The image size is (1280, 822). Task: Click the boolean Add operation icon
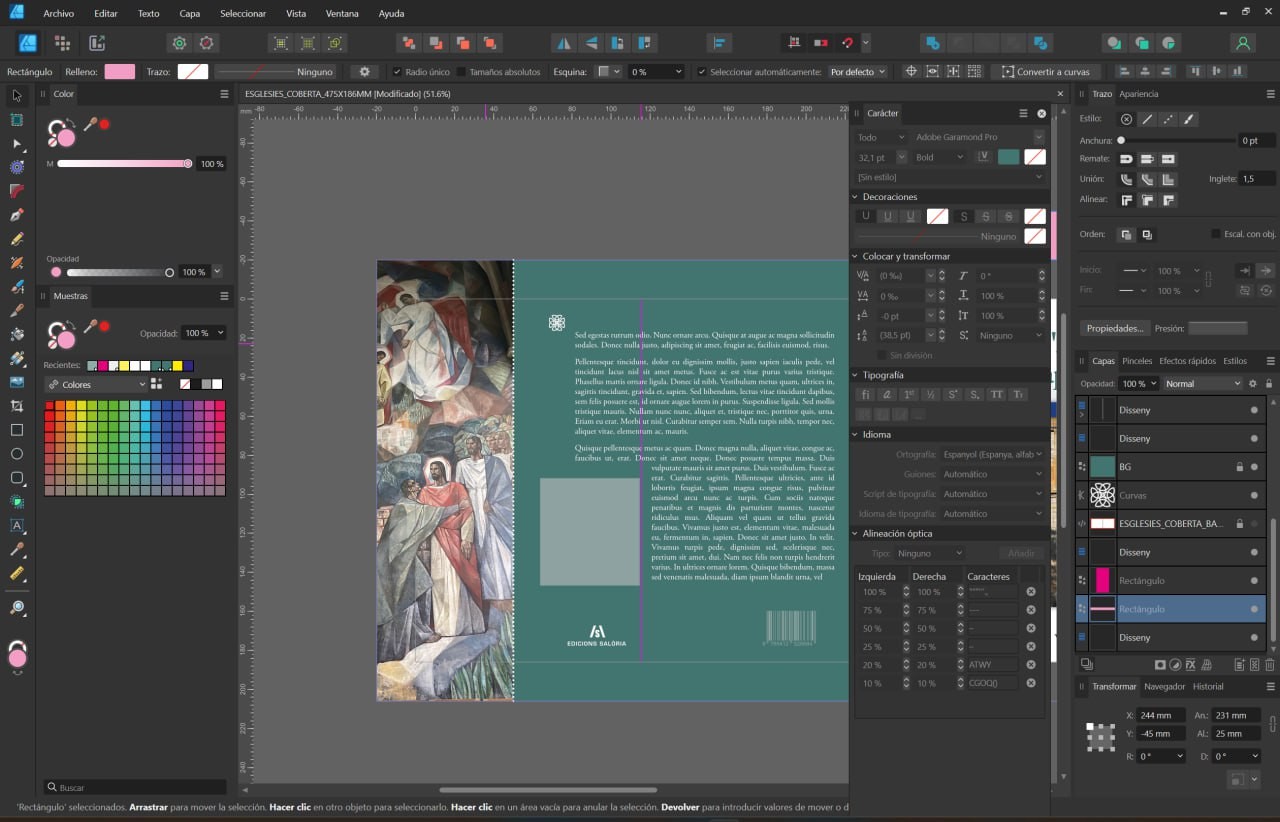point(932,43)
